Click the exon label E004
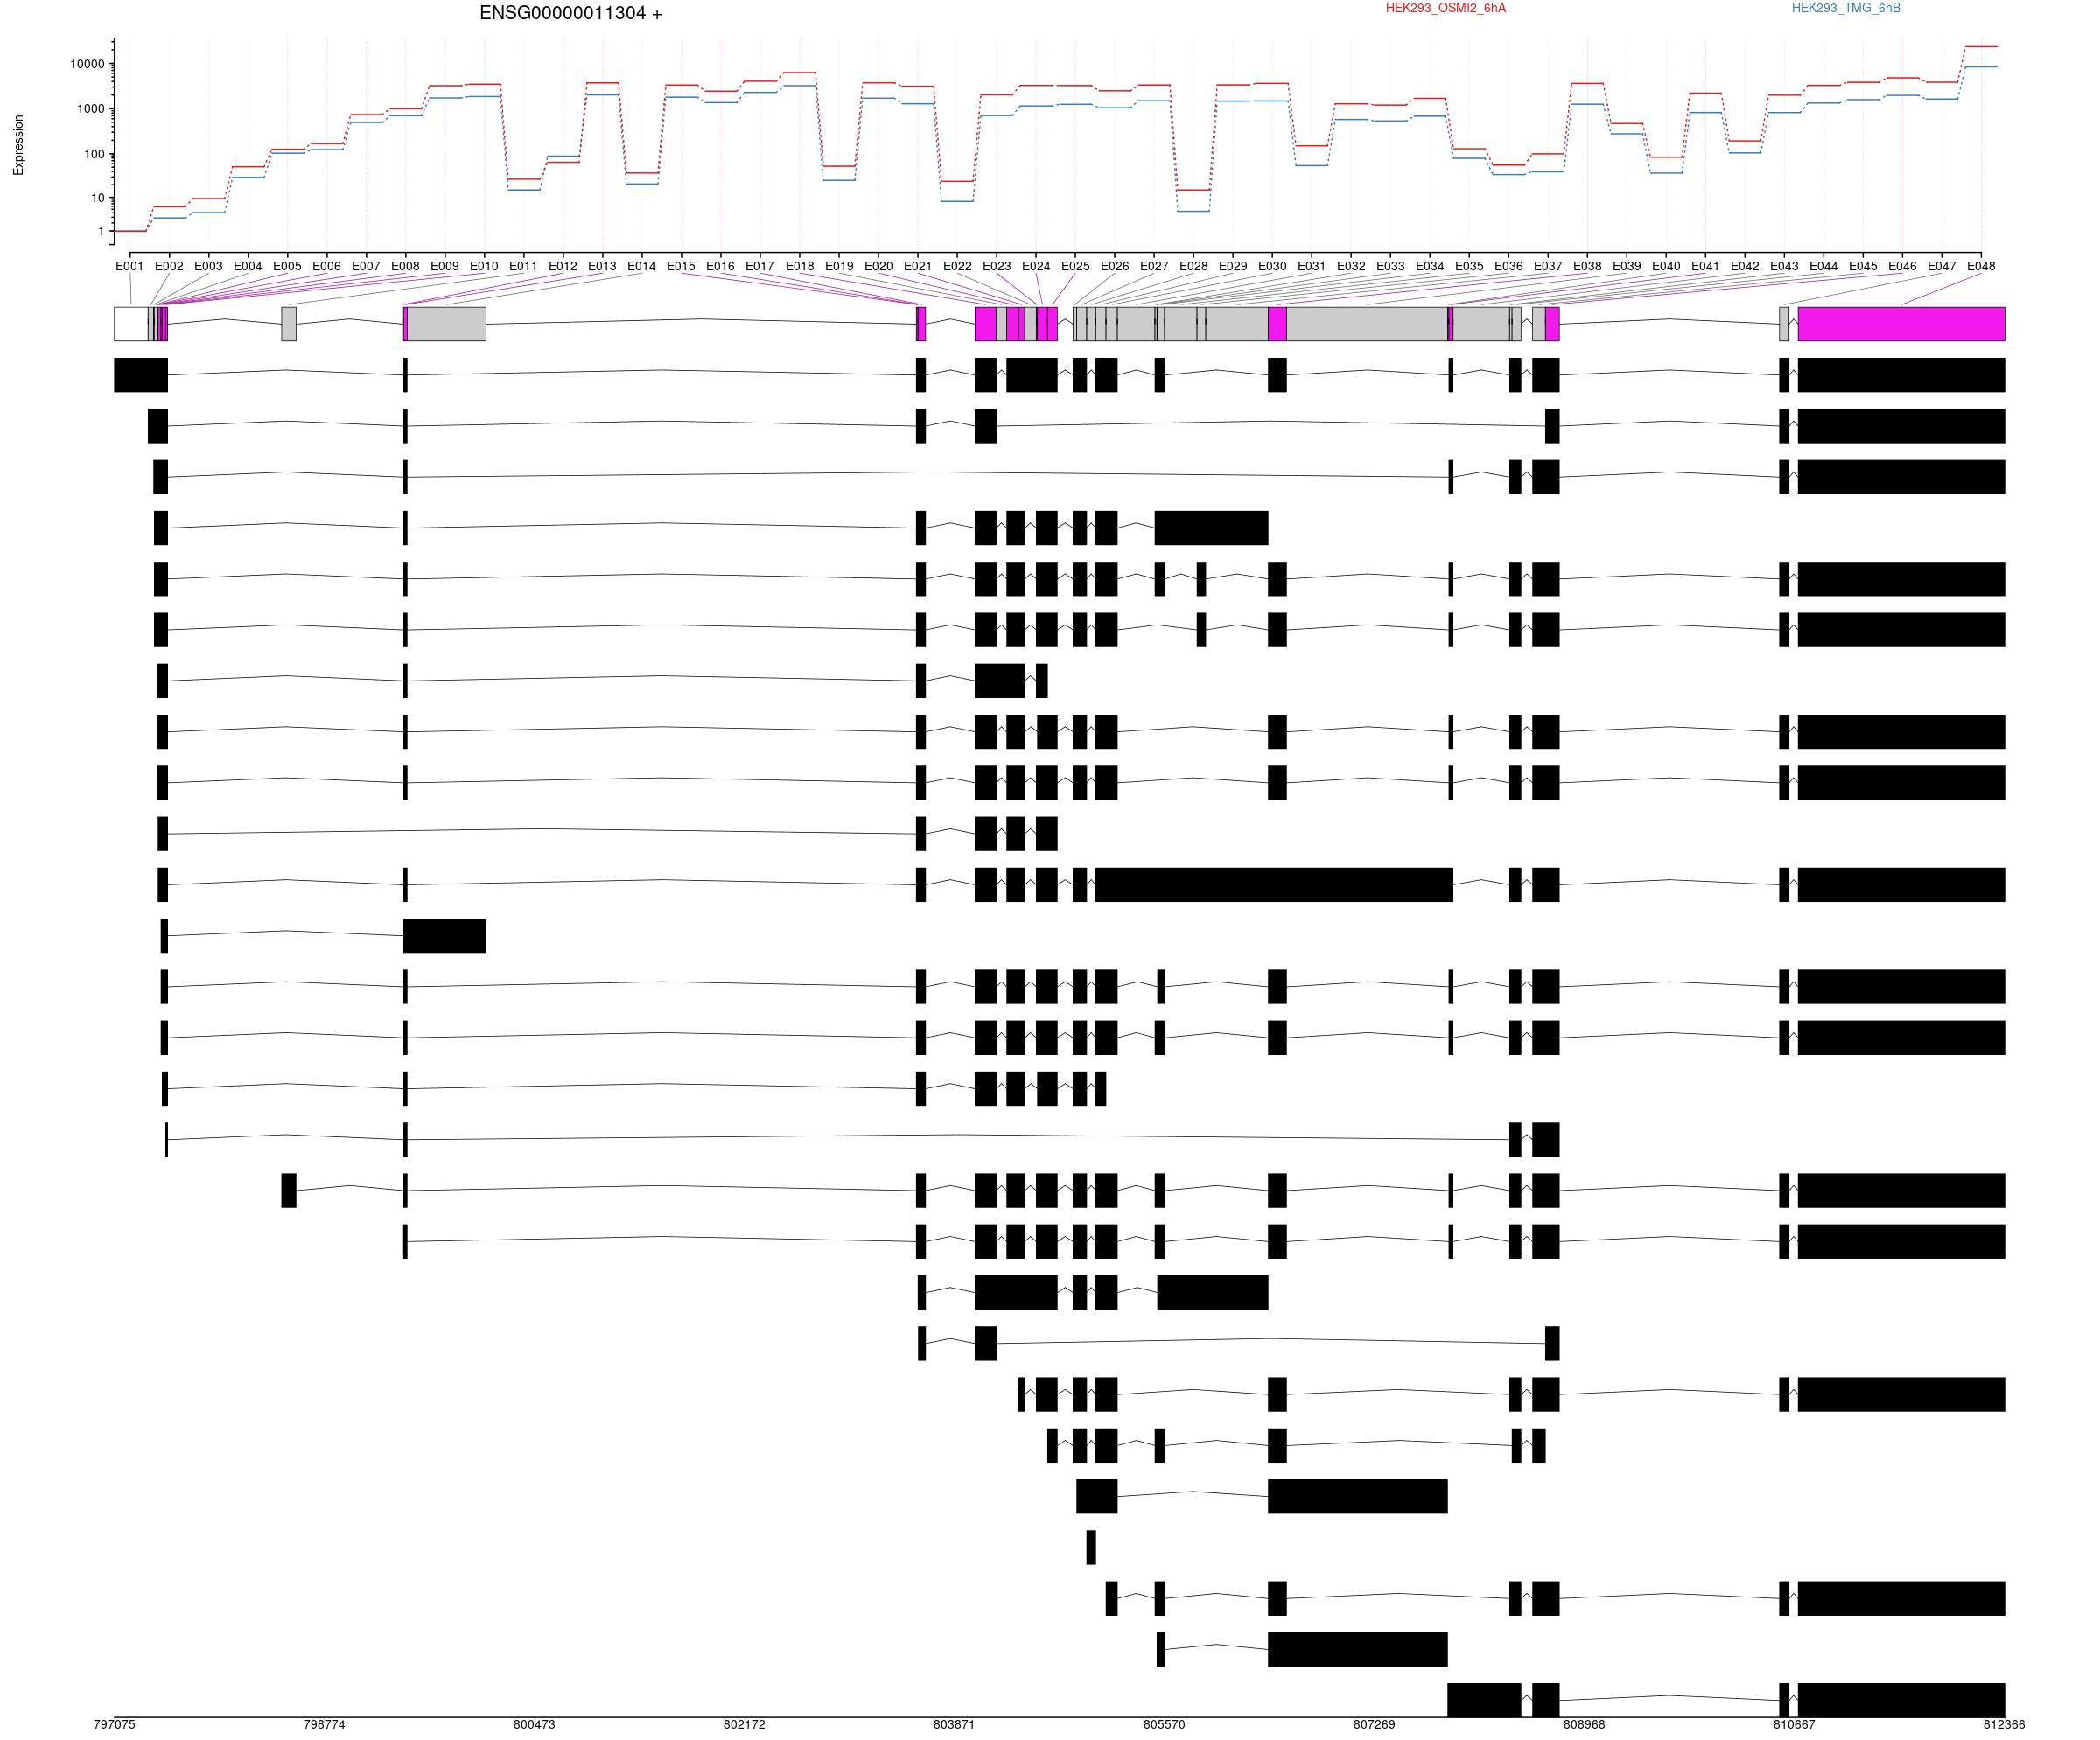The image size is (2100, 1740). (248, 266)
